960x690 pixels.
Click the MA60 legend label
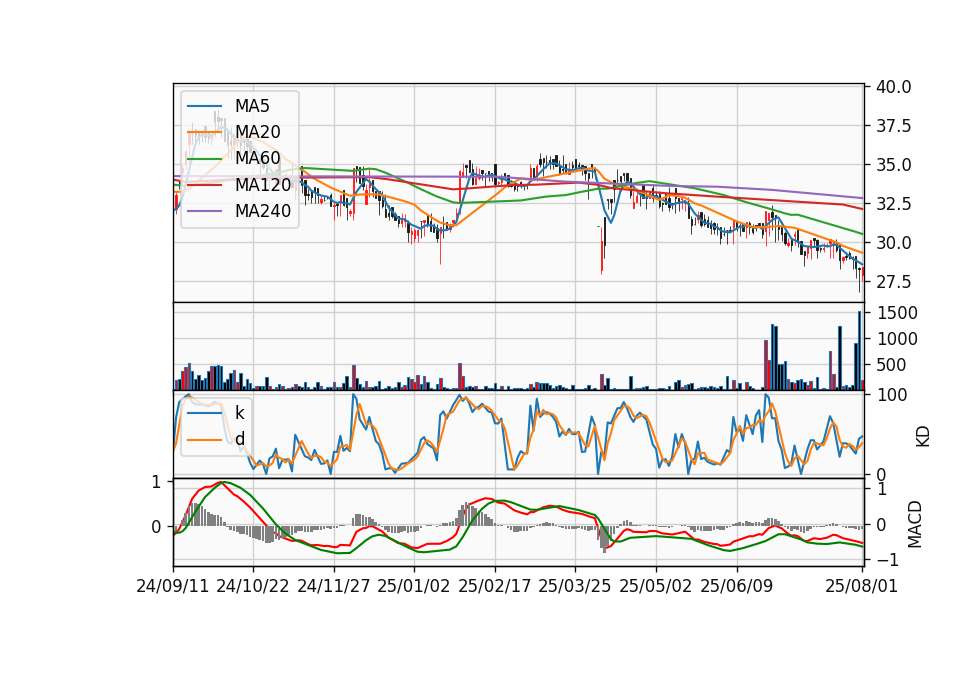click(257, 159)
